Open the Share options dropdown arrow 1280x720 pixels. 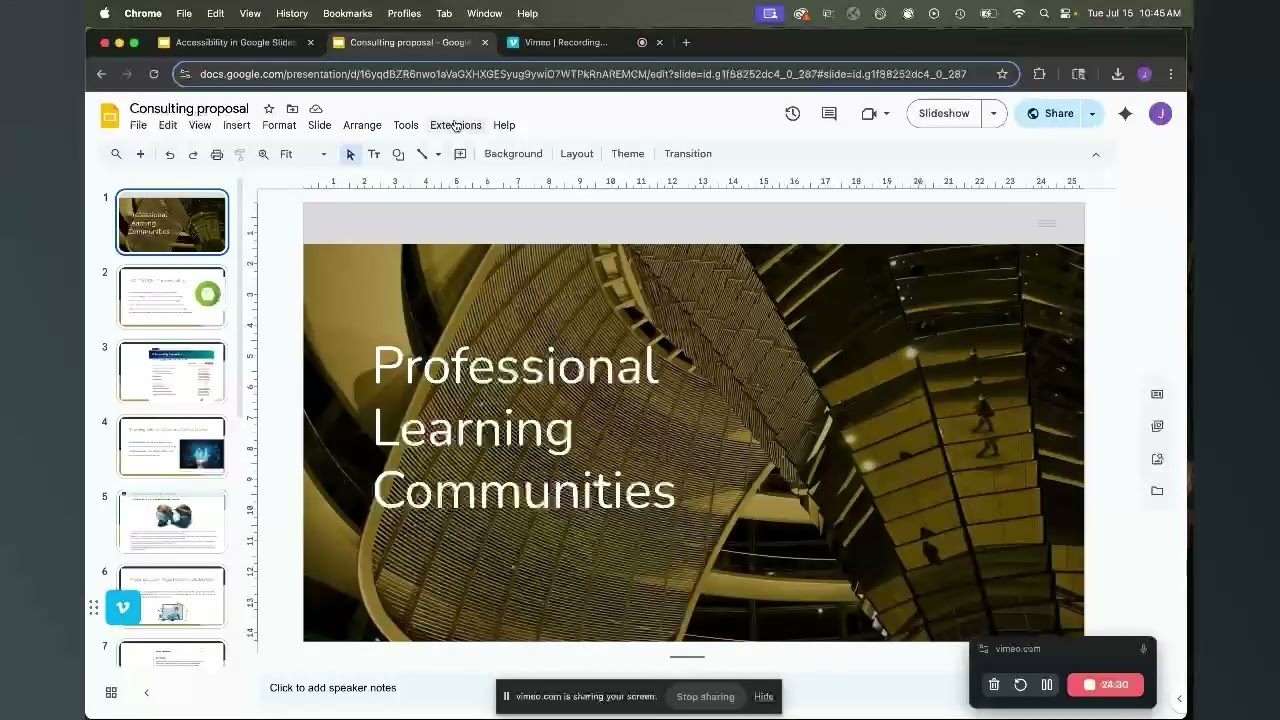[x=1092, y=113]
